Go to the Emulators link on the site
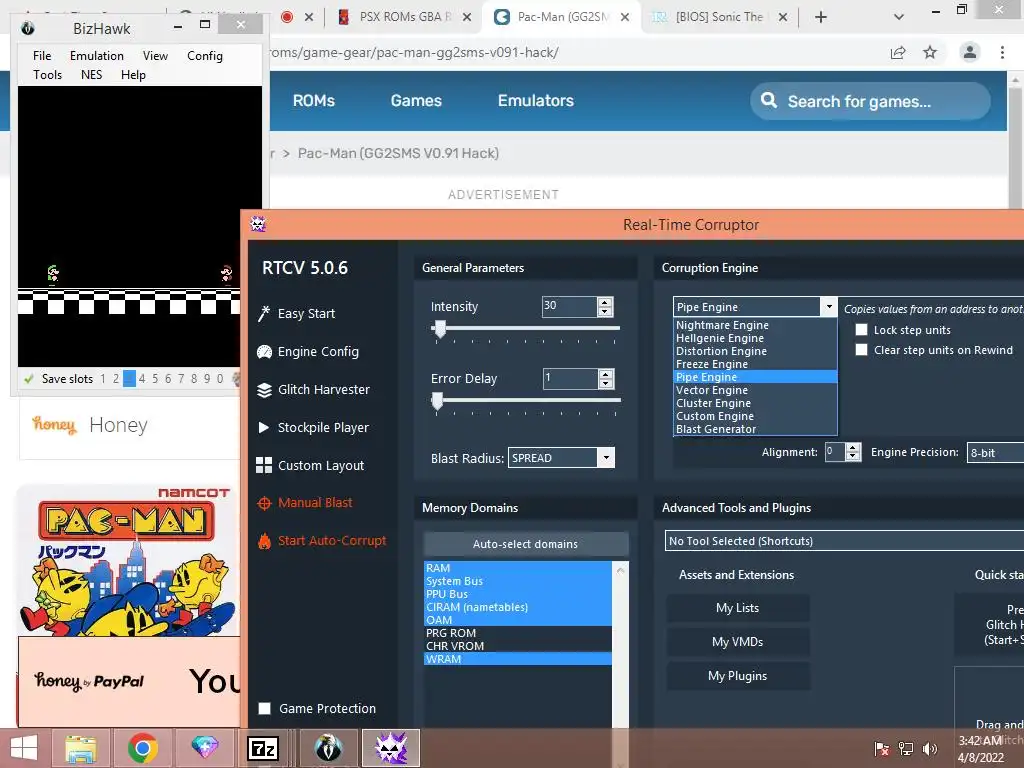This screenshot has width=1024, height=768. point(536,101)
